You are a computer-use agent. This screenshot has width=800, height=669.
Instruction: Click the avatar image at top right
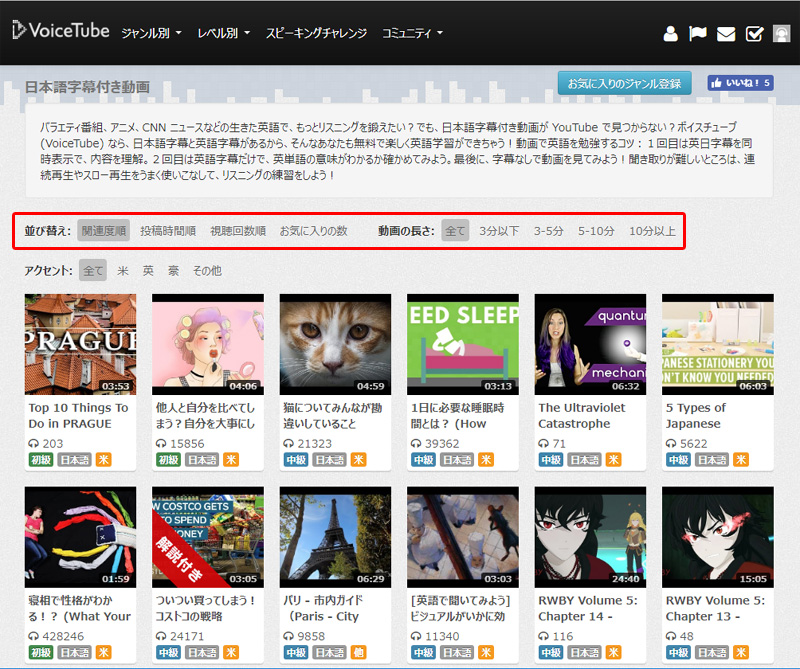click(781, 34)
